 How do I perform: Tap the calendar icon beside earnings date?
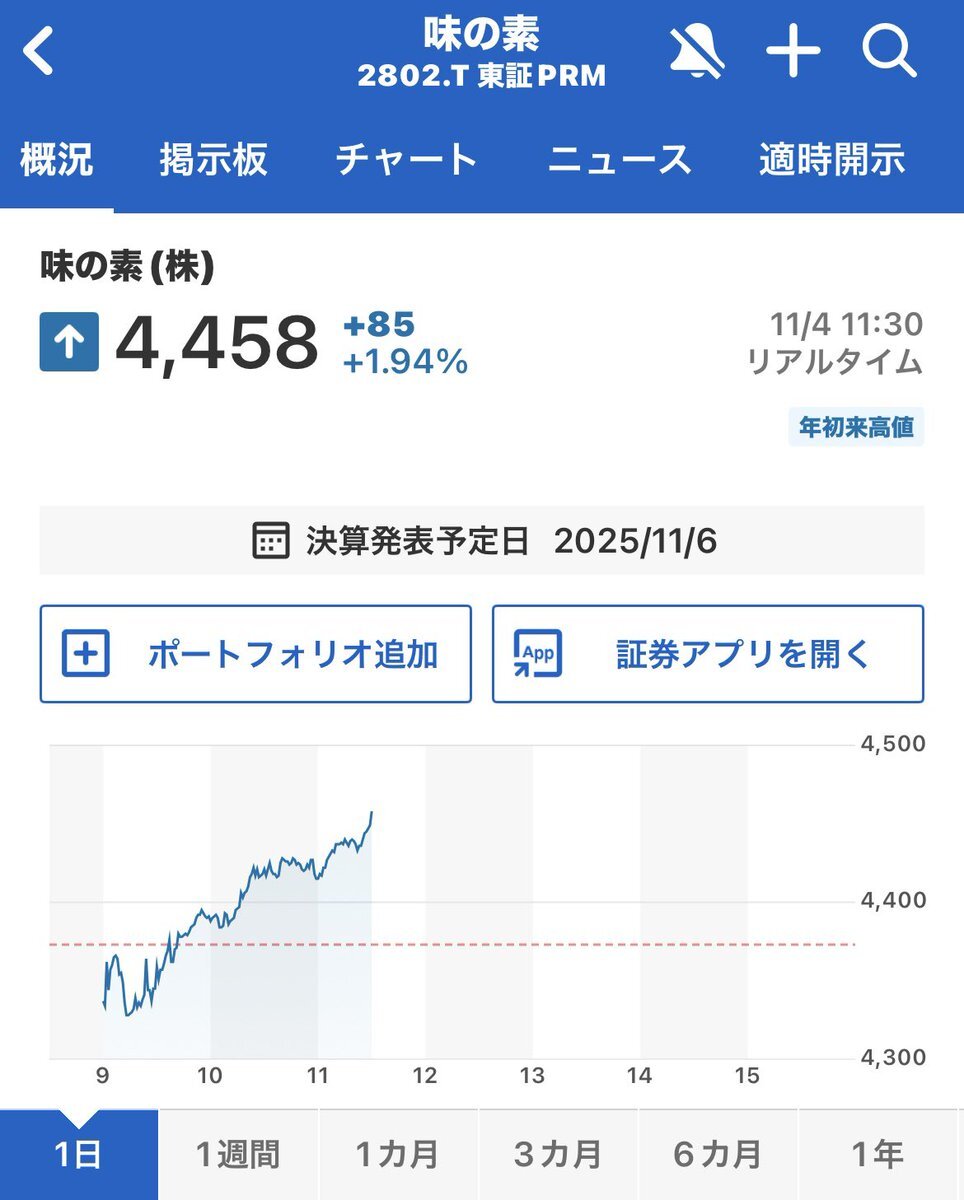click(271, 541)
